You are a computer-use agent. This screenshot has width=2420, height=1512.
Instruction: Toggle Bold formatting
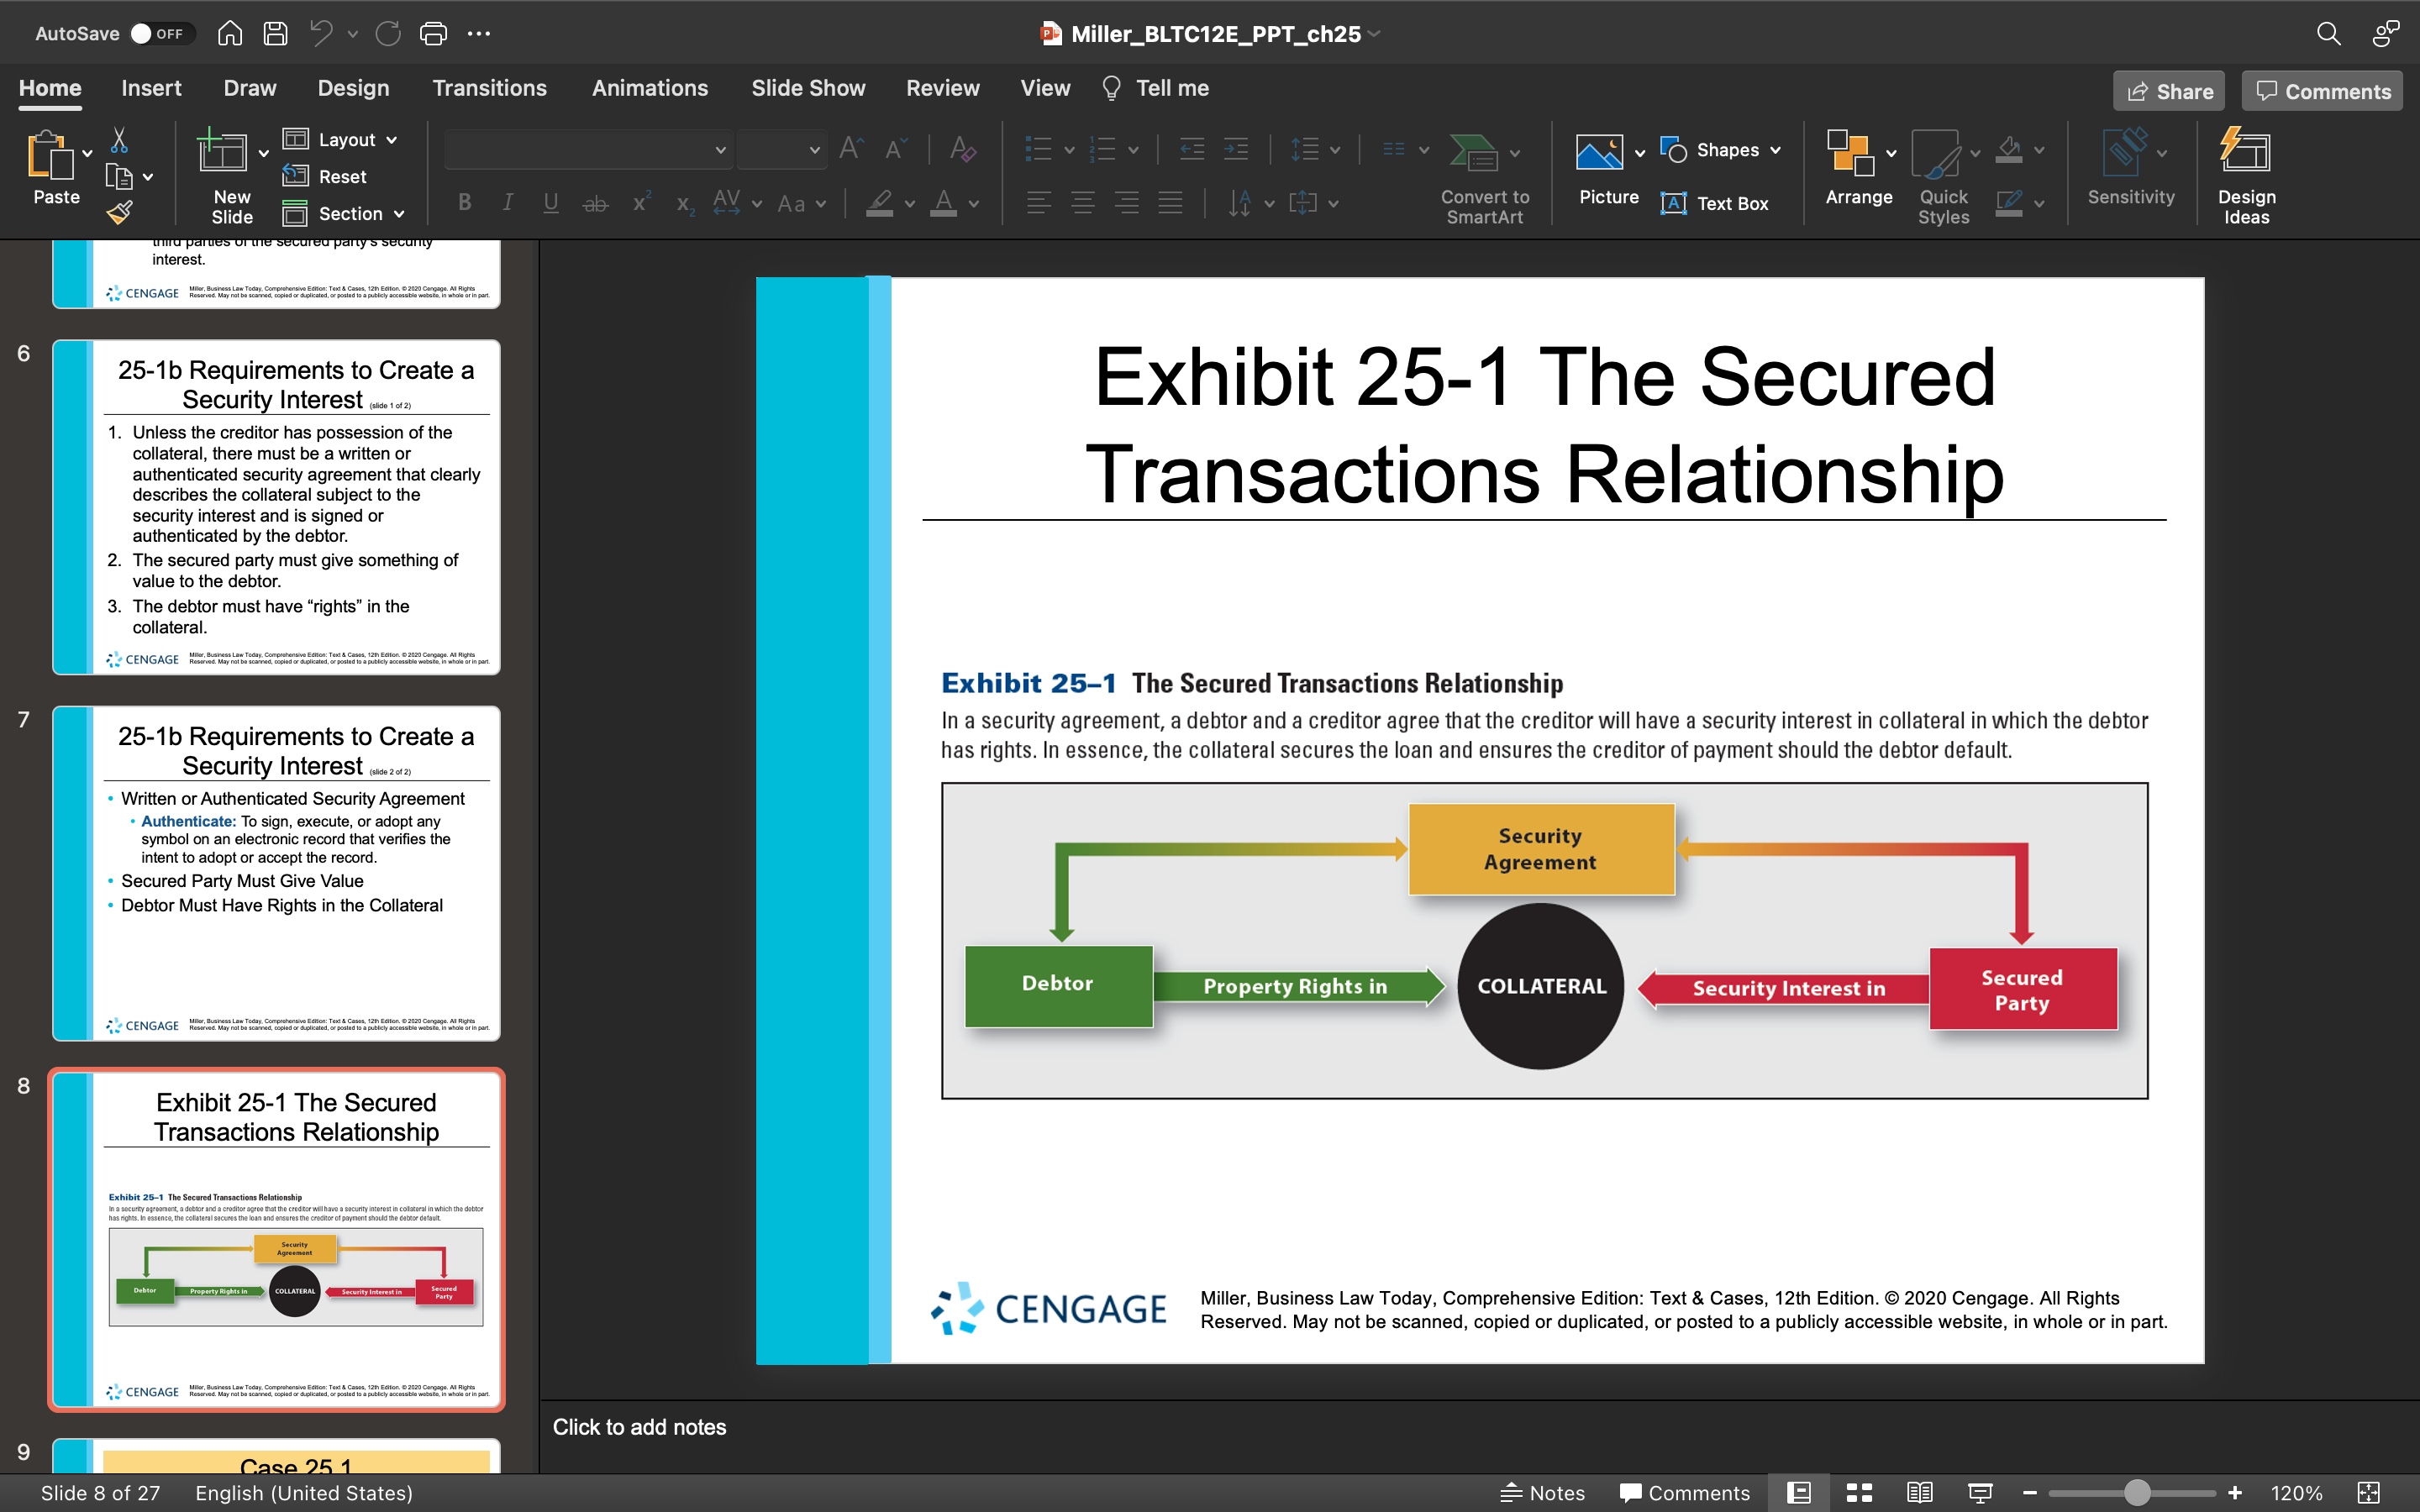click(x=464, y=203)
